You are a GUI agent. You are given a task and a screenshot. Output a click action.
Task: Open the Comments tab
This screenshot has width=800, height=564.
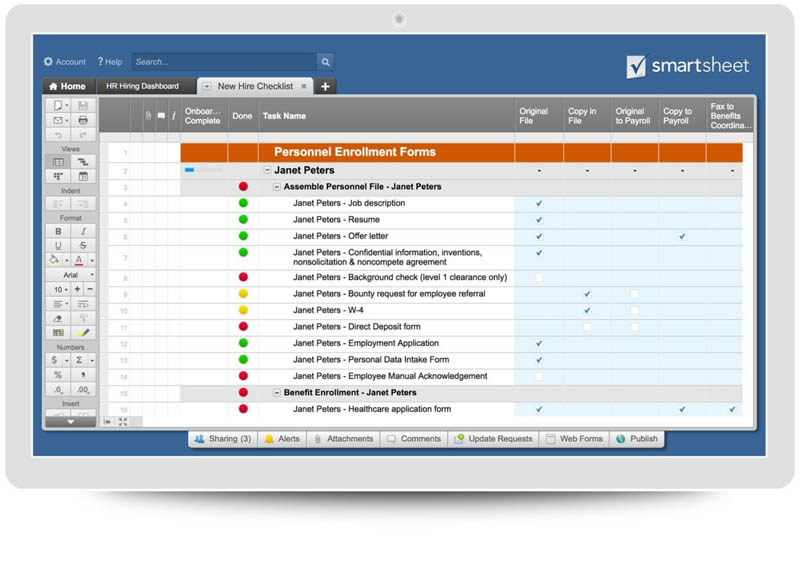pyautogui.click(x=414, y=439)
